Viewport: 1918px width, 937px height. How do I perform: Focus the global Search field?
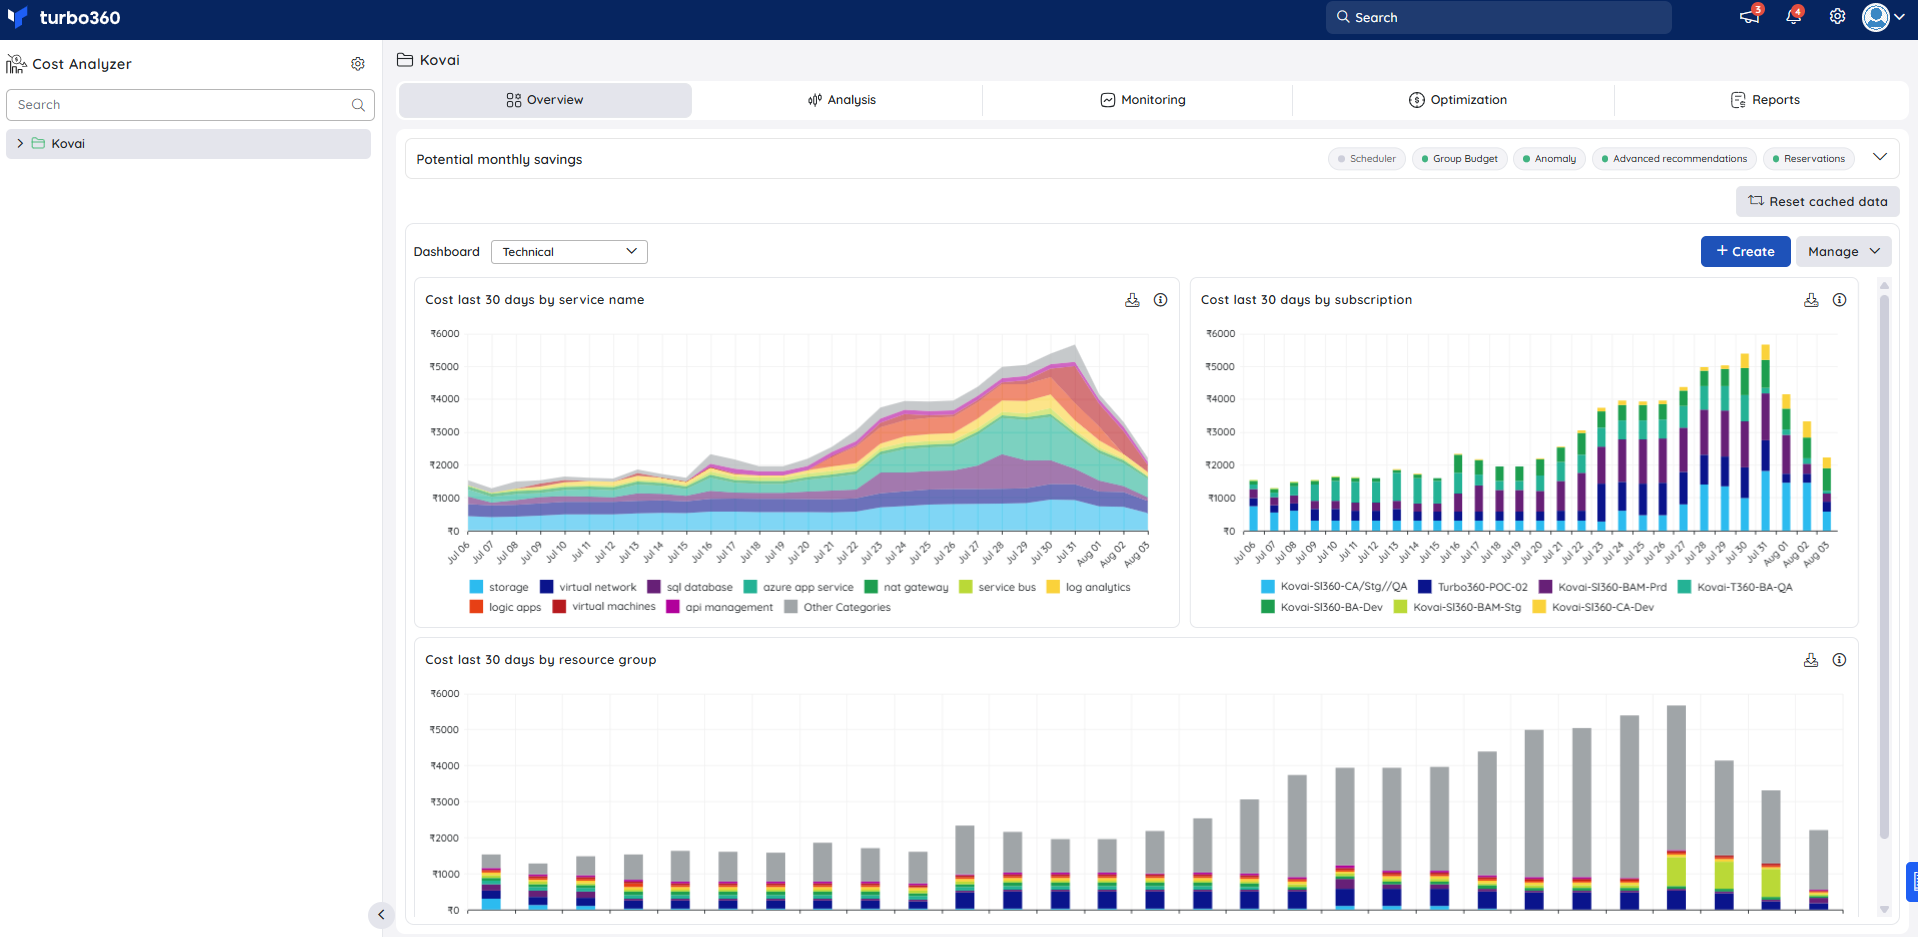pyautogui.click(x=1498, y=17)
